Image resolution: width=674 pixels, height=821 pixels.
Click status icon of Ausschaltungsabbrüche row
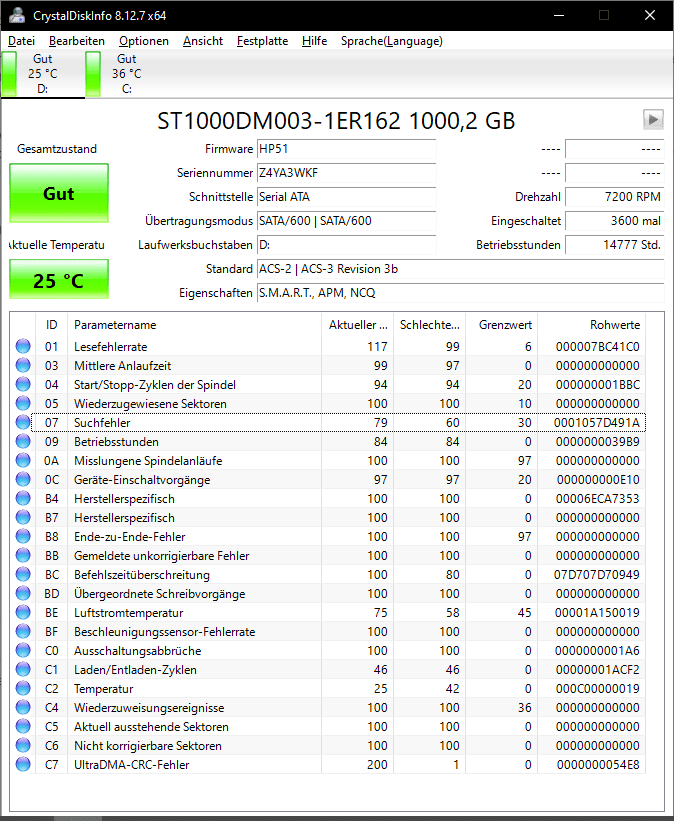(23, 650)
